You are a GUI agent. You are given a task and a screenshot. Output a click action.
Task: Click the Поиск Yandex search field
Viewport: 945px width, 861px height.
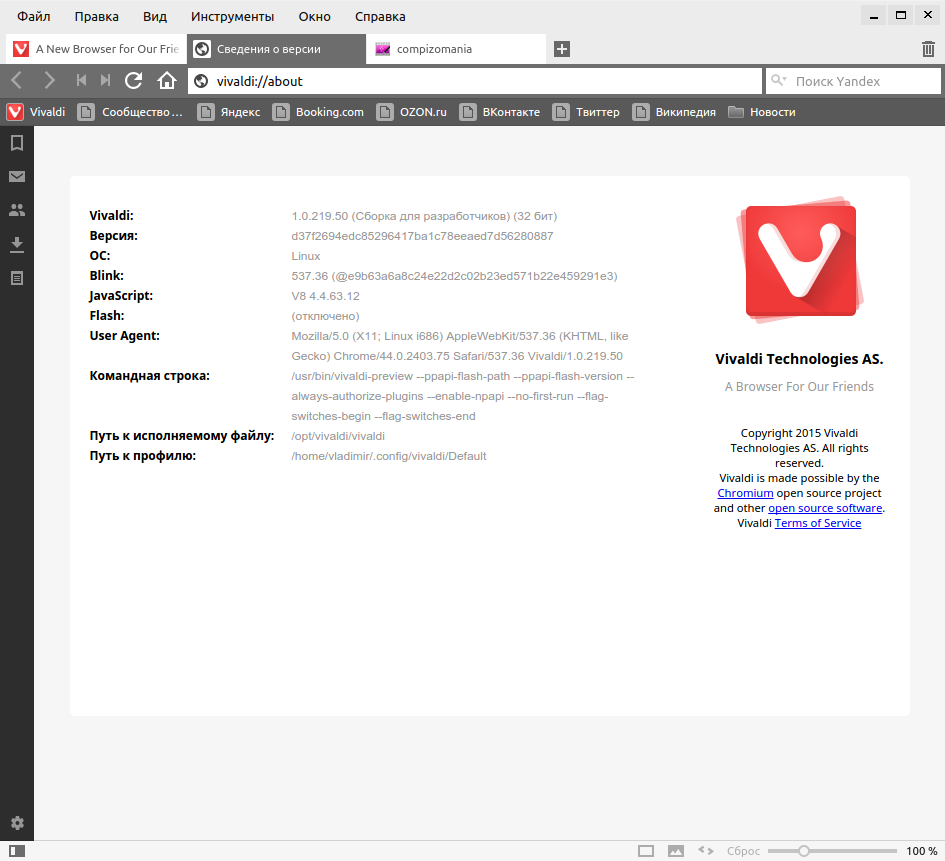point(853,81)
